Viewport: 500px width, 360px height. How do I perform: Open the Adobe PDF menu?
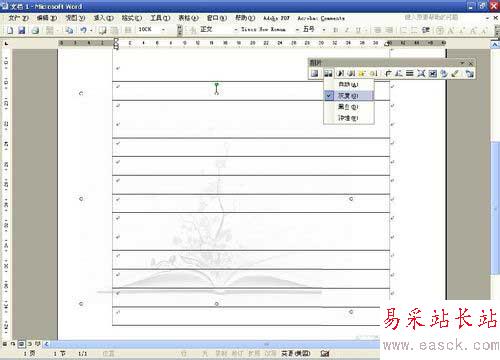point(276,18)
